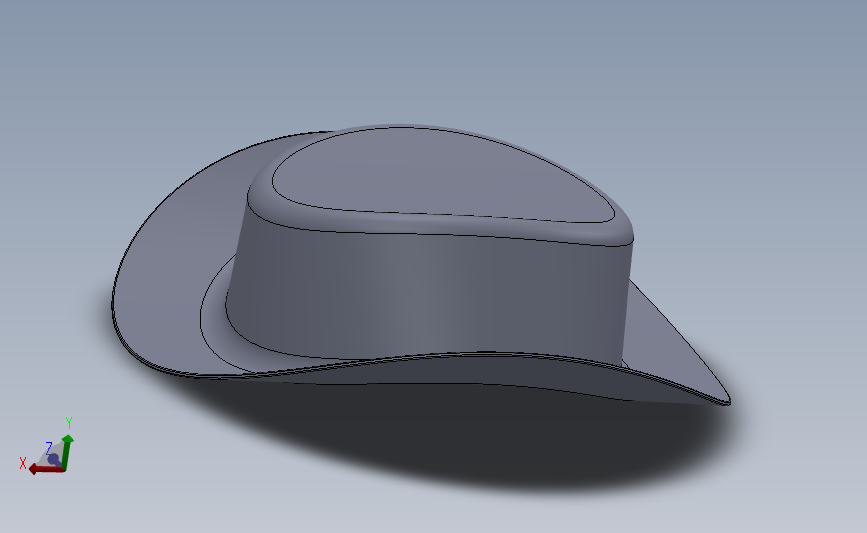Click the green Y axis arrow on the triad
867x533 pixels.
pos(67,452)
